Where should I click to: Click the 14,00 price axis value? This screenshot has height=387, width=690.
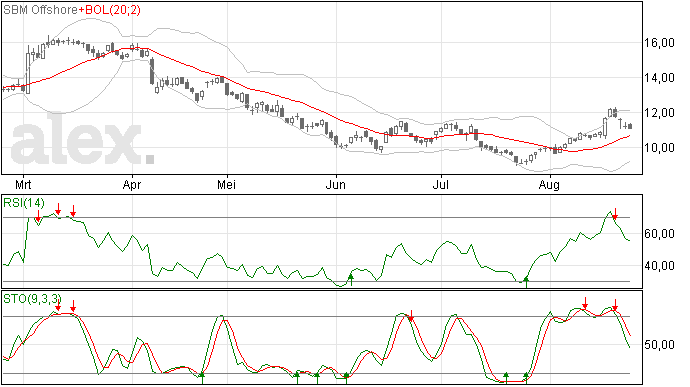click(659, 78)
